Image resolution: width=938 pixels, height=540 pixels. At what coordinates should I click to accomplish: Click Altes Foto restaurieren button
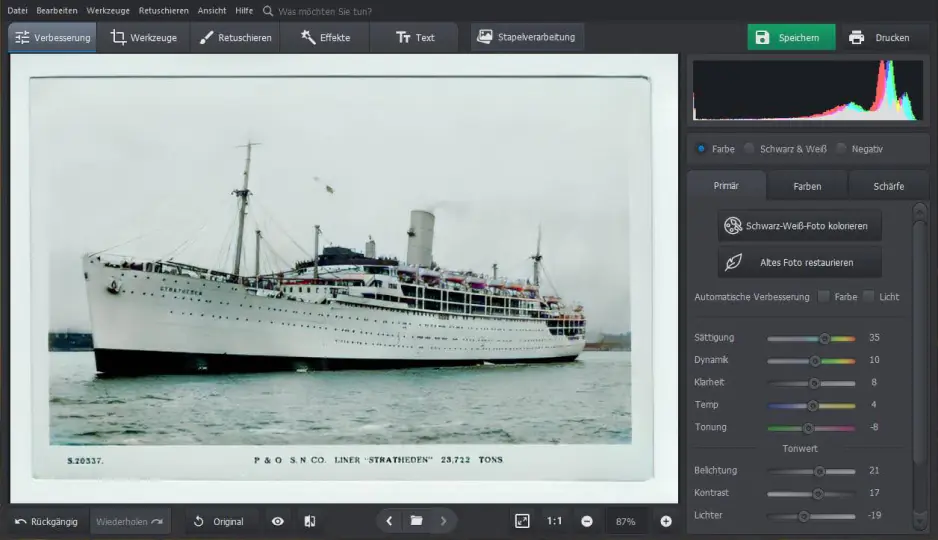(x=799, y=263)
